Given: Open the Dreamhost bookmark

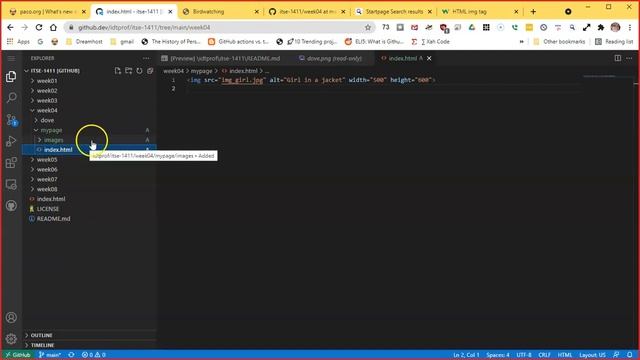Looking at the screenshot, I should [x=84, y=42].
